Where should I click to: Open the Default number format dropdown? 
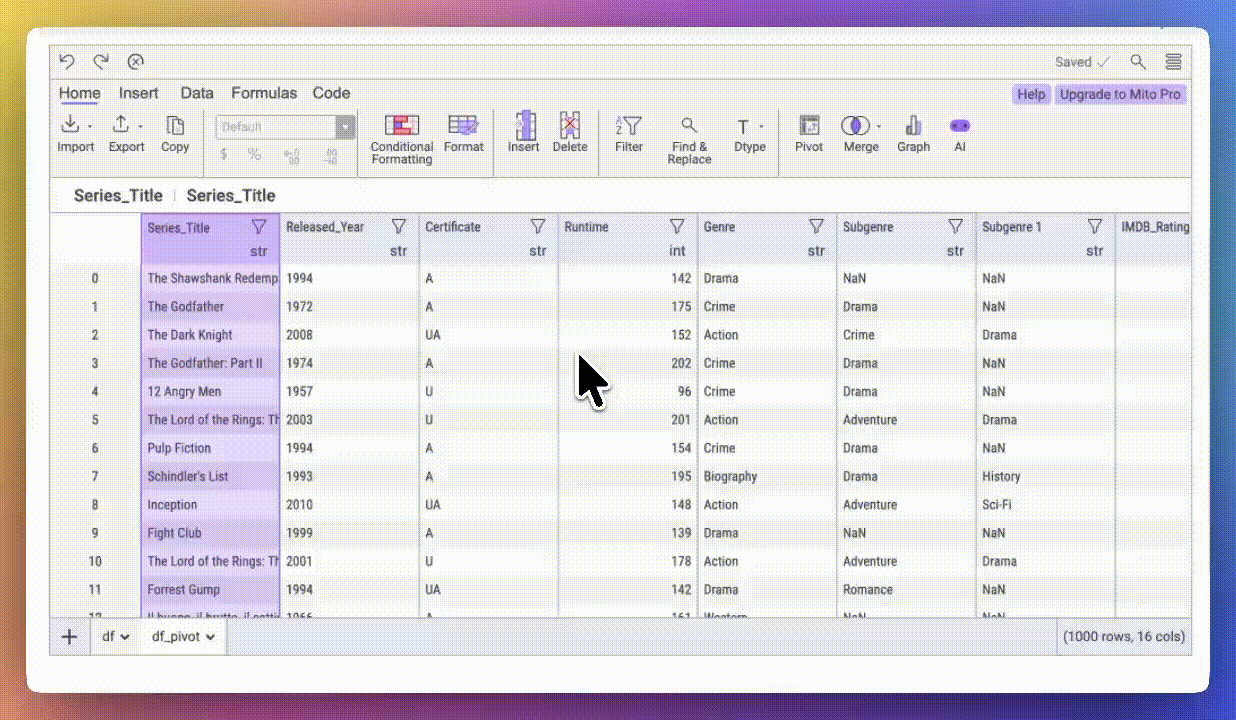[x=345, y=128]
